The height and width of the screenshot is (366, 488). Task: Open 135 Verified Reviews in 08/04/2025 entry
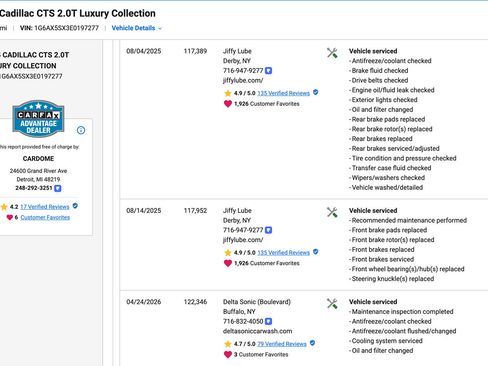(x=284, y=93)
